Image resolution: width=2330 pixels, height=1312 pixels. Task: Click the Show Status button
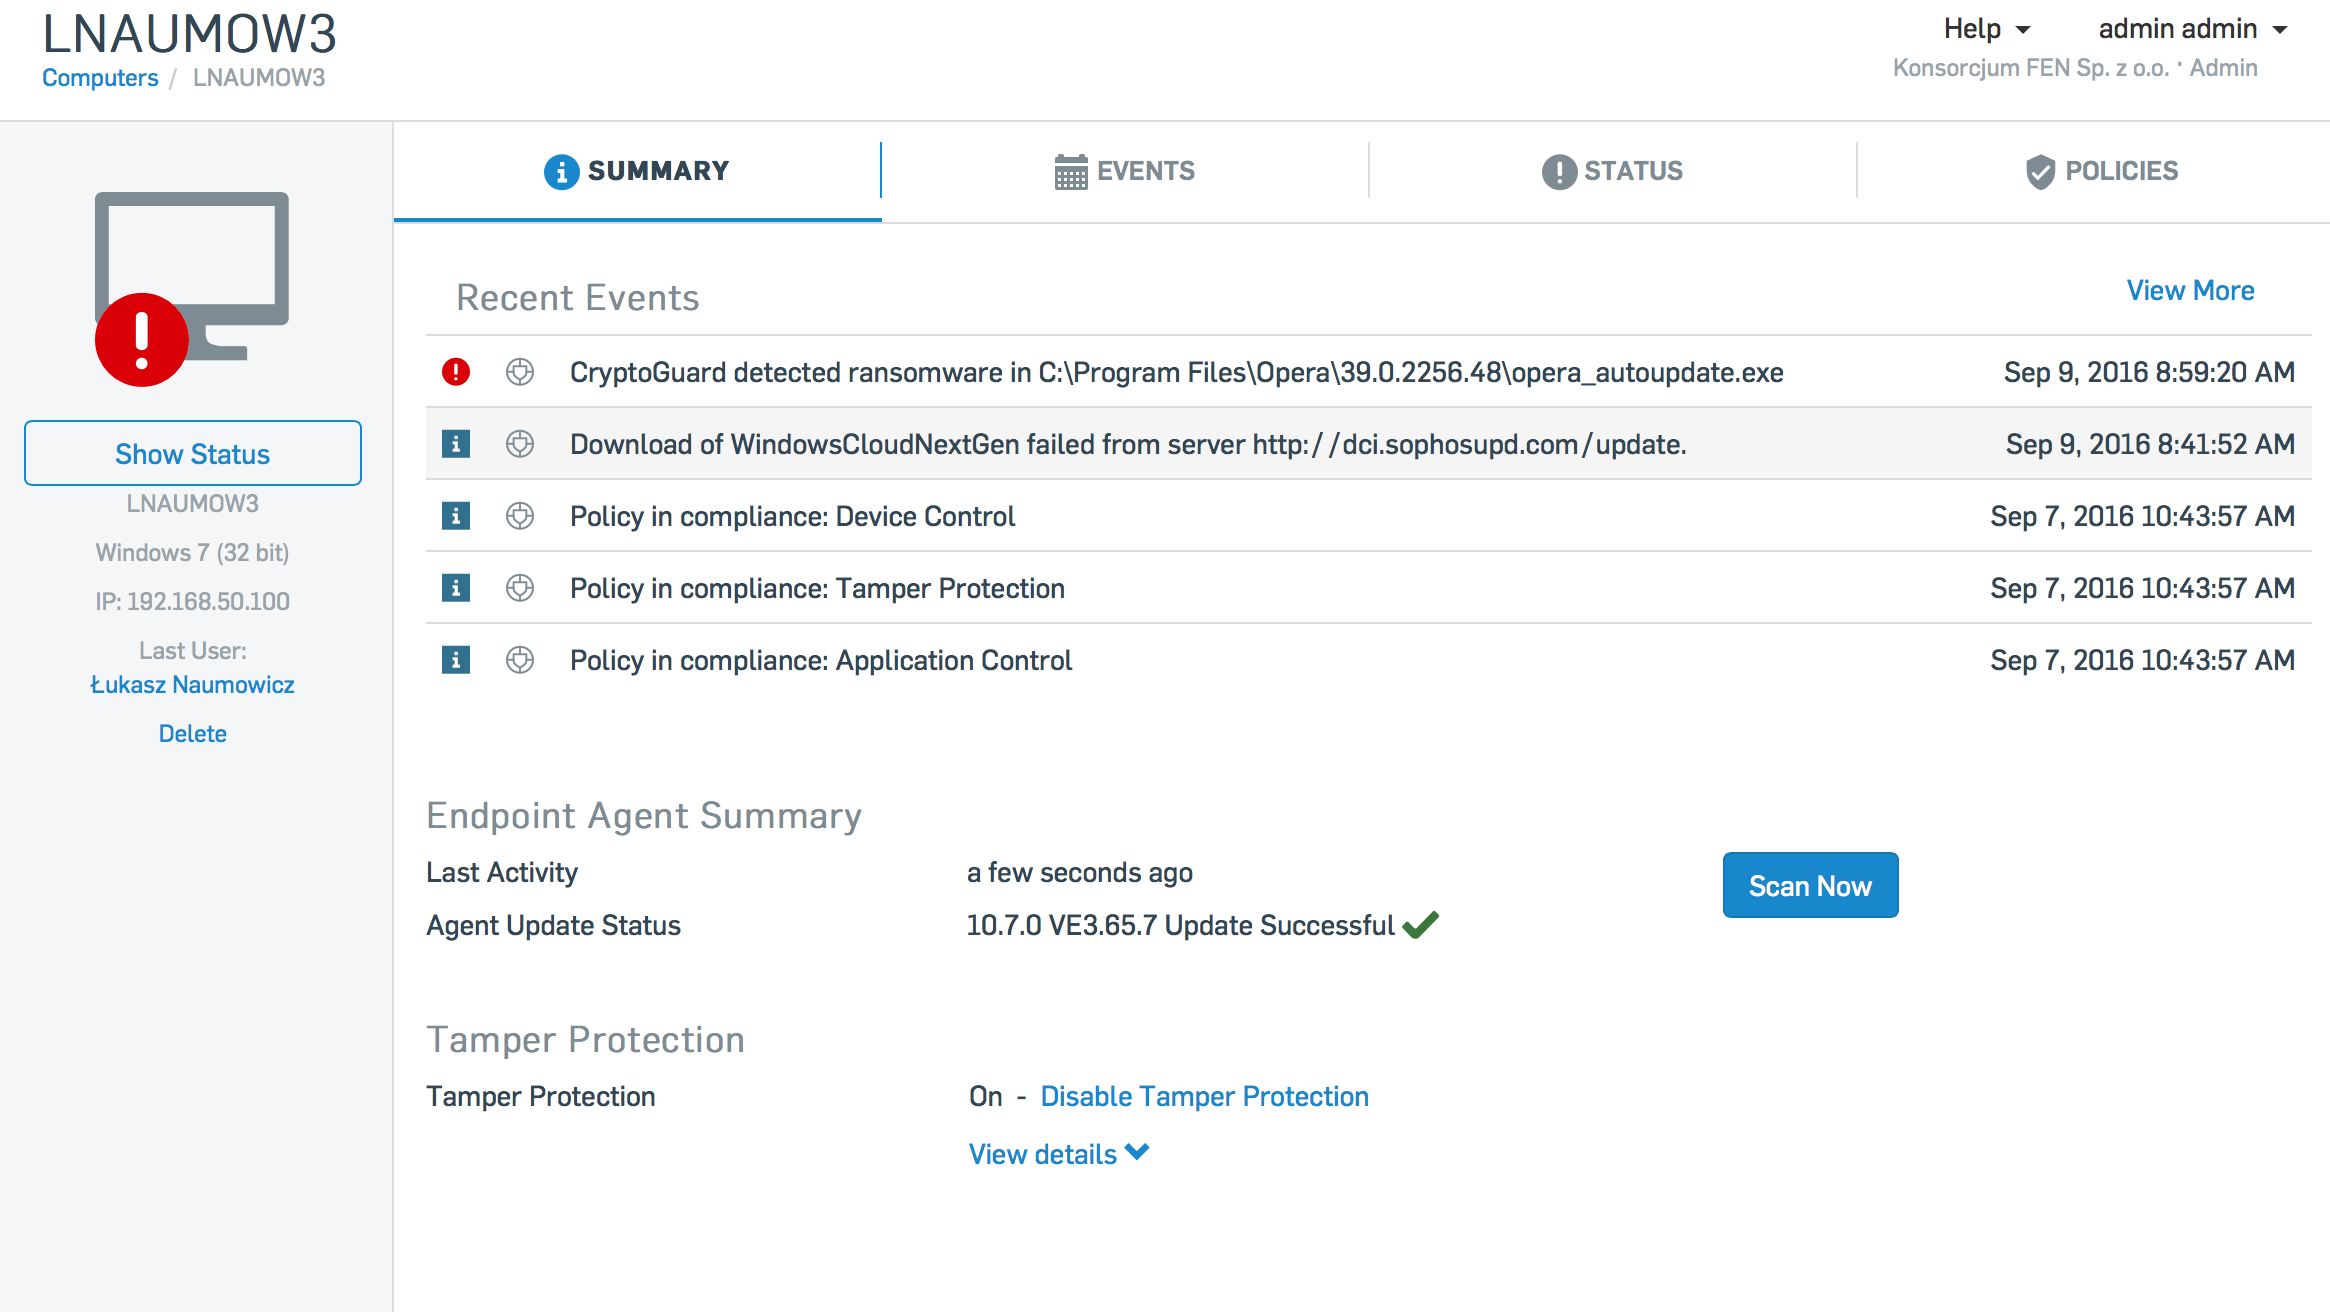(193, 453)
